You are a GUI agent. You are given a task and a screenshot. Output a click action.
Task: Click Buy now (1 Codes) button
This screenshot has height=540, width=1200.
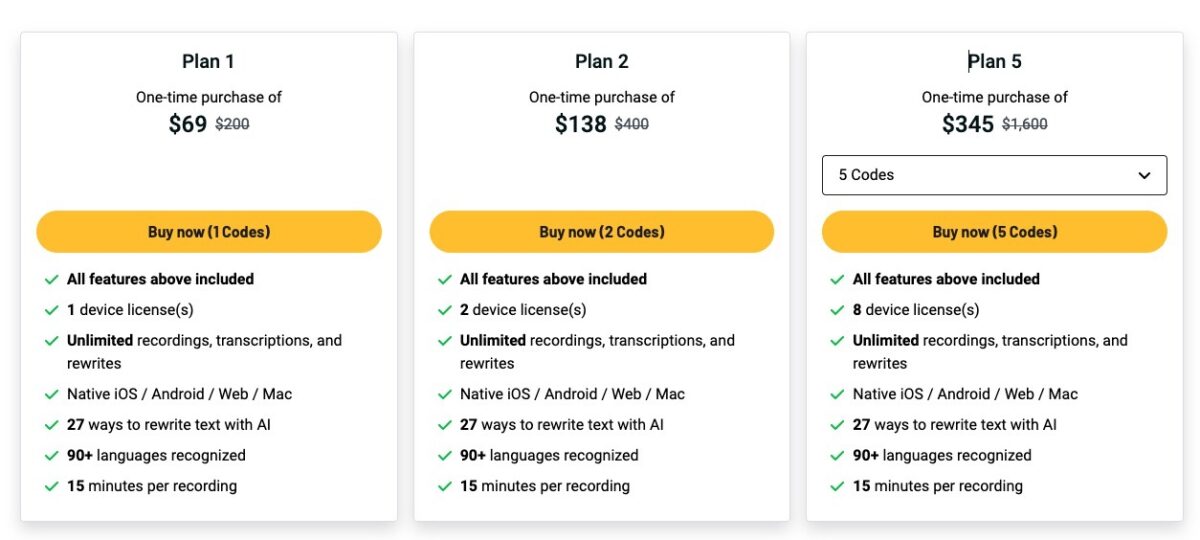[209, 232]
